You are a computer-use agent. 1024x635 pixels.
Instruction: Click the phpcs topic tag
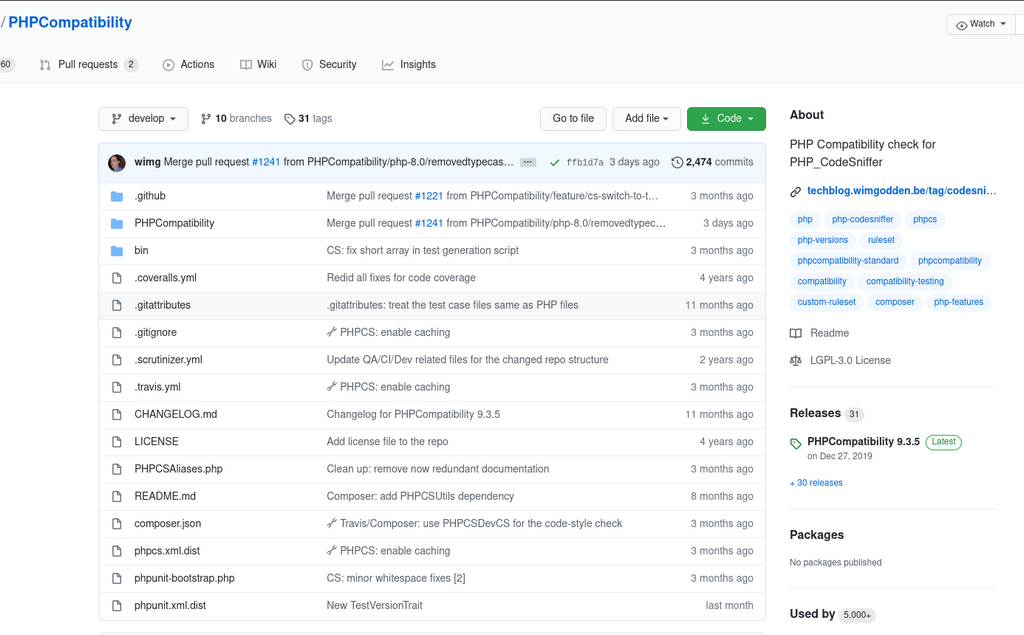point(925,220)
